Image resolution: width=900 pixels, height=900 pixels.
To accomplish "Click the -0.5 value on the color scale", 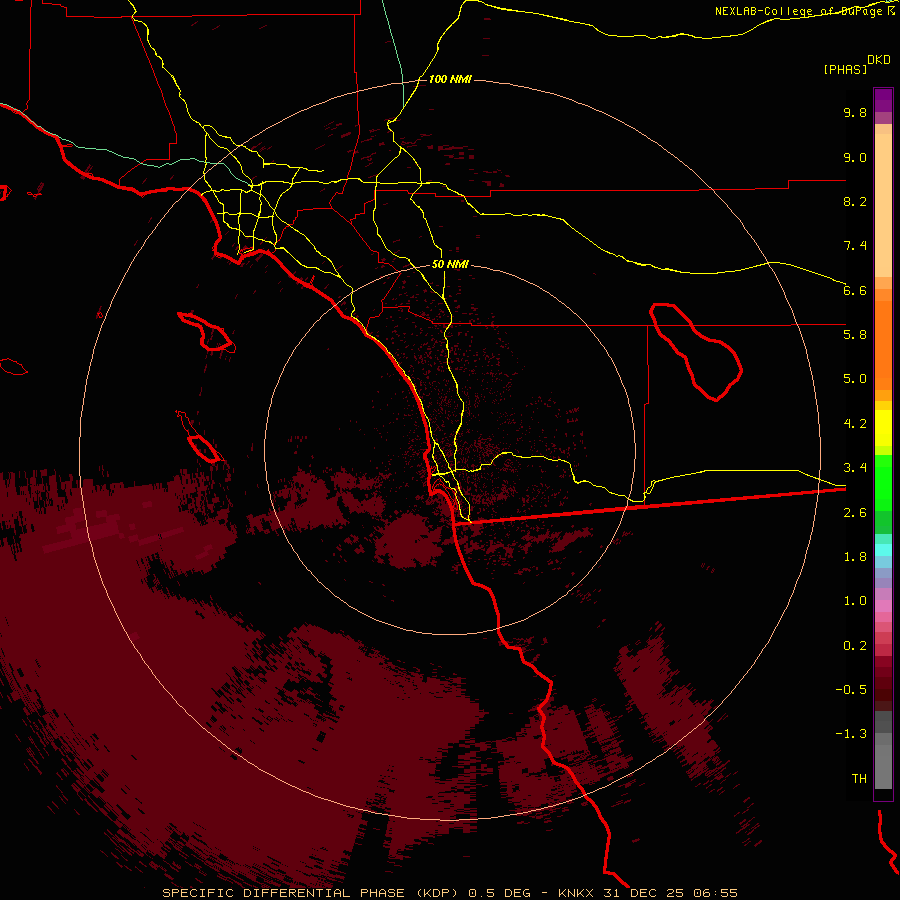I will (x=851, y=690).
